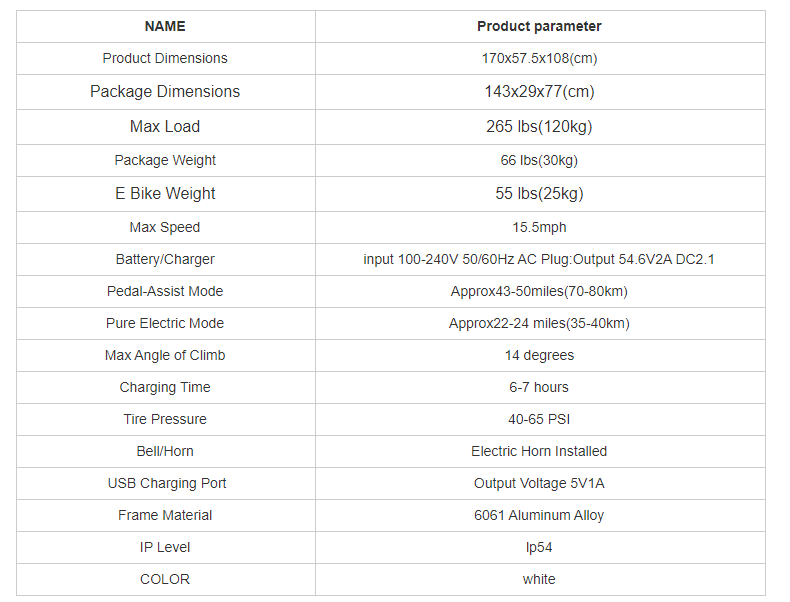Viewport: 790px width, 602px height.
Task: Select the Package Weight label
Action: click(x=165, y=160)
